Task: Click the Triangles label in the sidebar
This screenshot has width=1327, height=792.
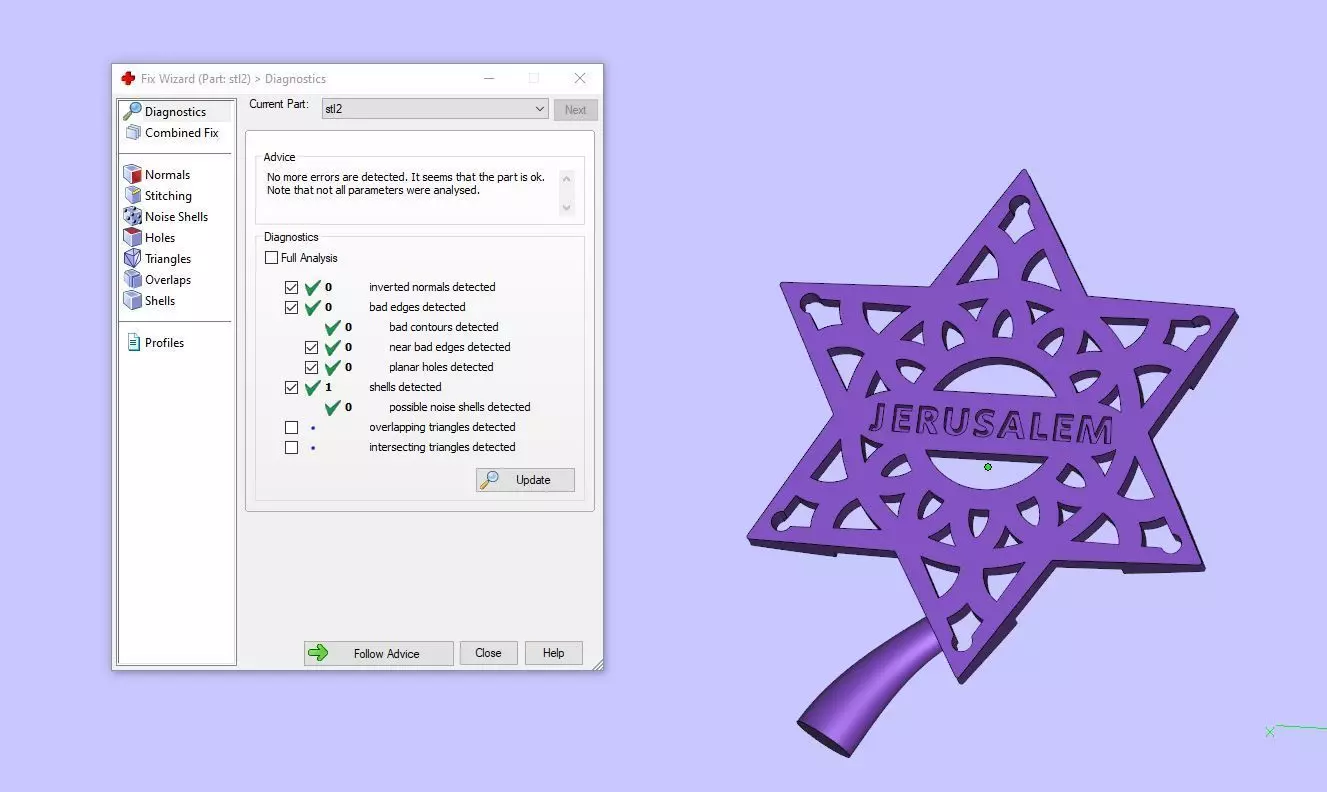Action: click(168, 259)
